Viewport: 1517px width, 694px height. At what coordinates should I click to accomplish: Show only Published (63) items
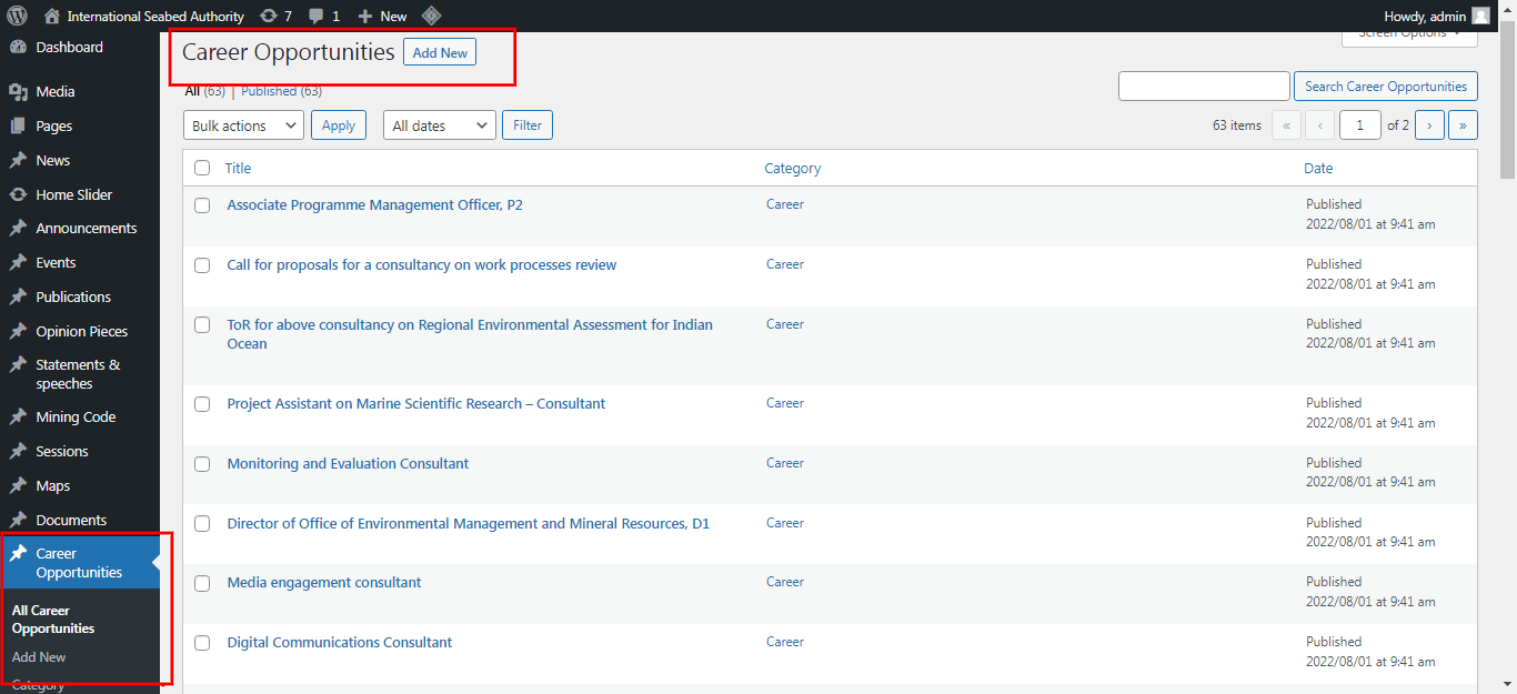click(x=281, y=91)
